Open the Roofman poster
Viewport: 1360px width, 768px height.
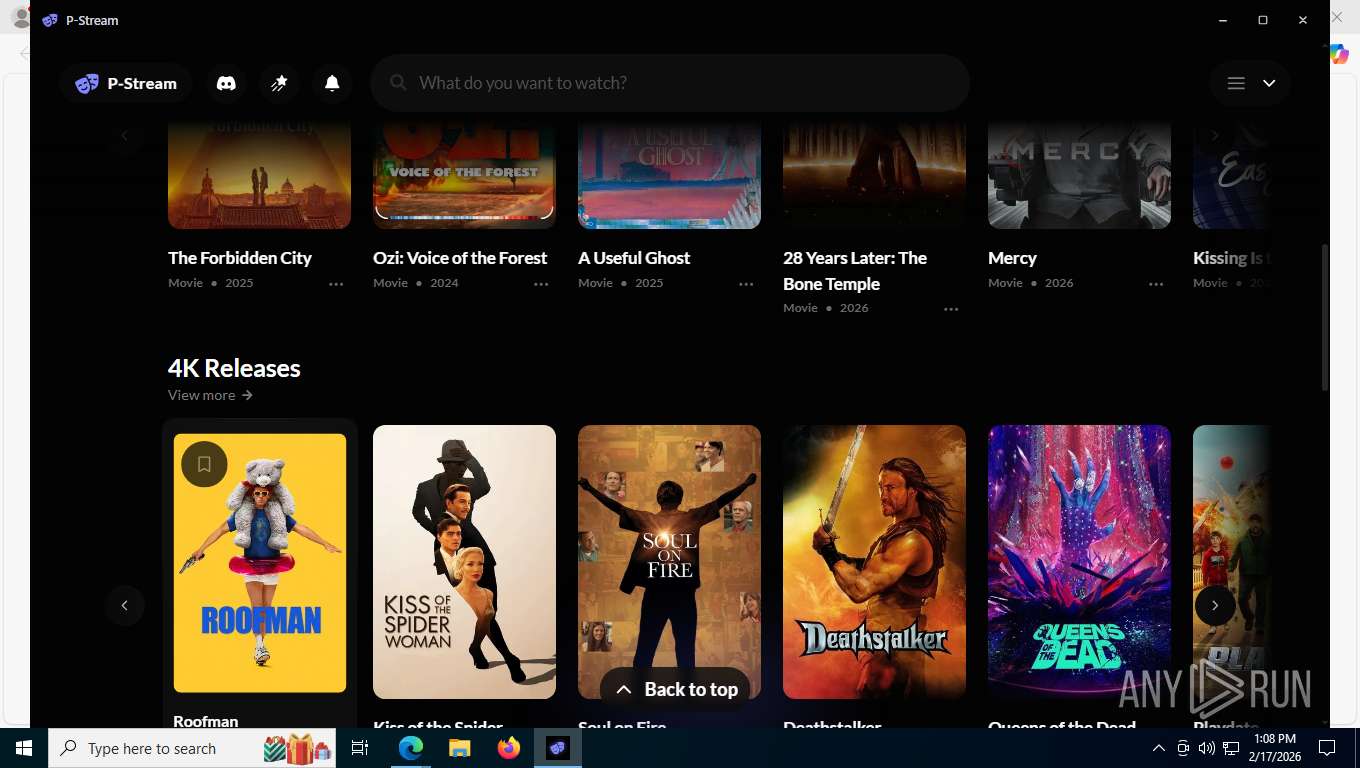260,563
